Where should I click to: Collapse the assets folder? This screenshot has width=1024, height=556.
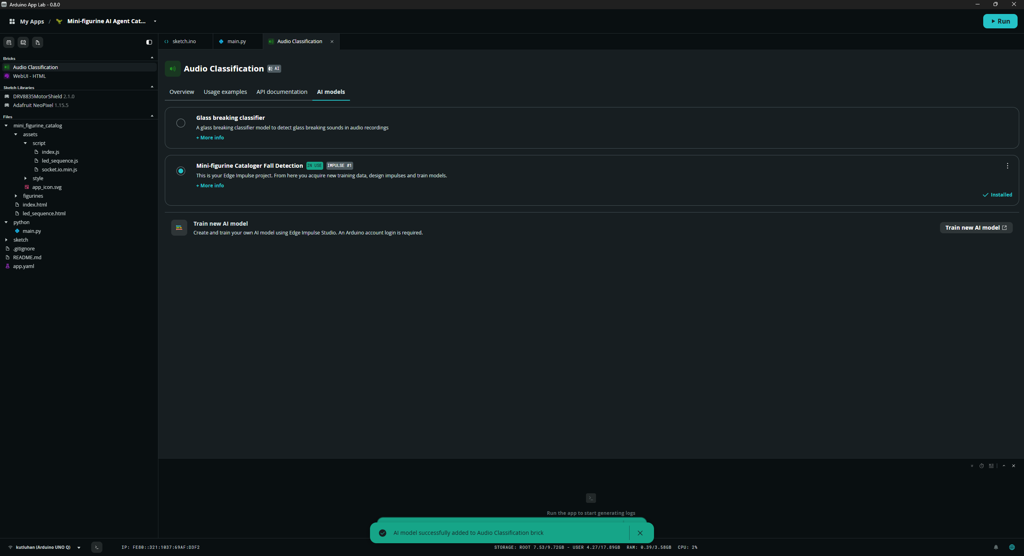16,134
